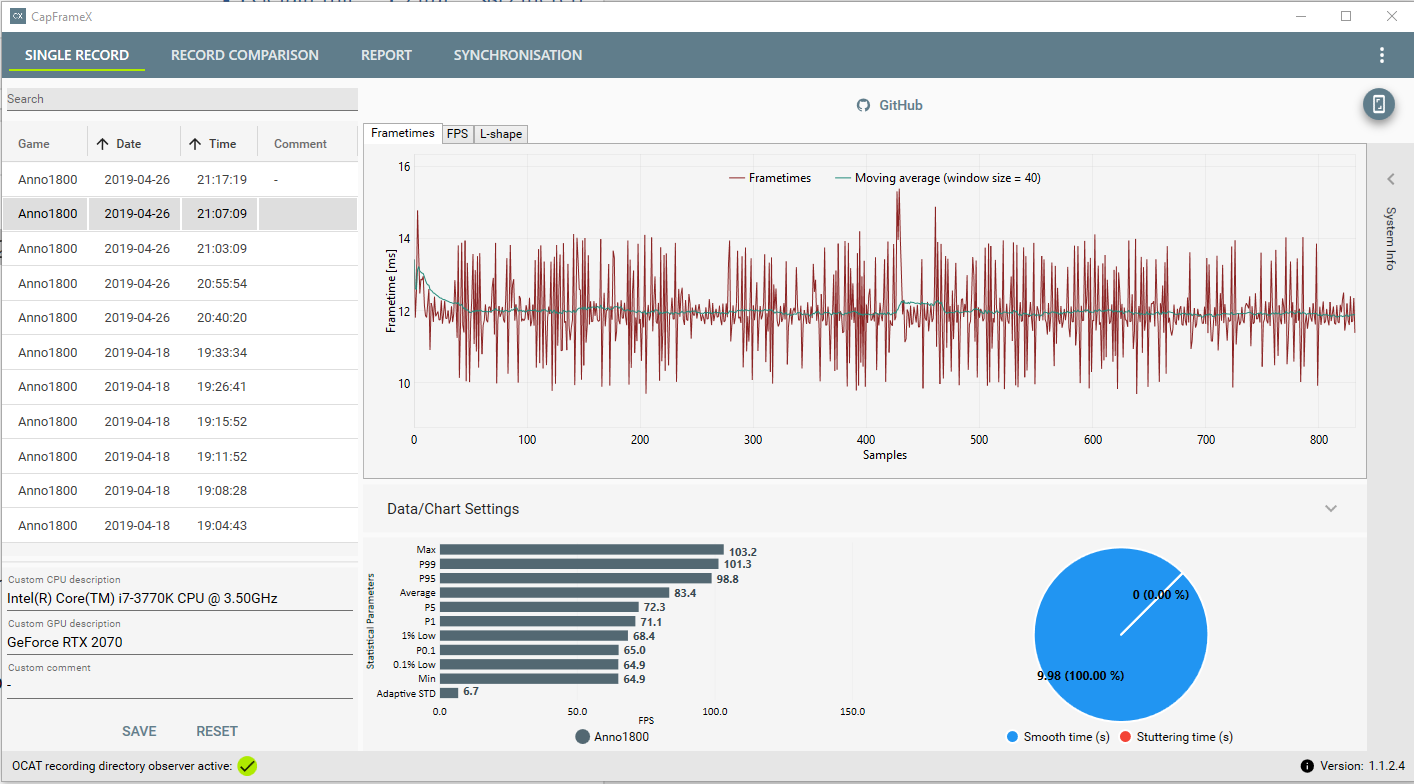Click the GitHub octocat icon
This screenshot has height=784, width=1414.
point(863,105)
